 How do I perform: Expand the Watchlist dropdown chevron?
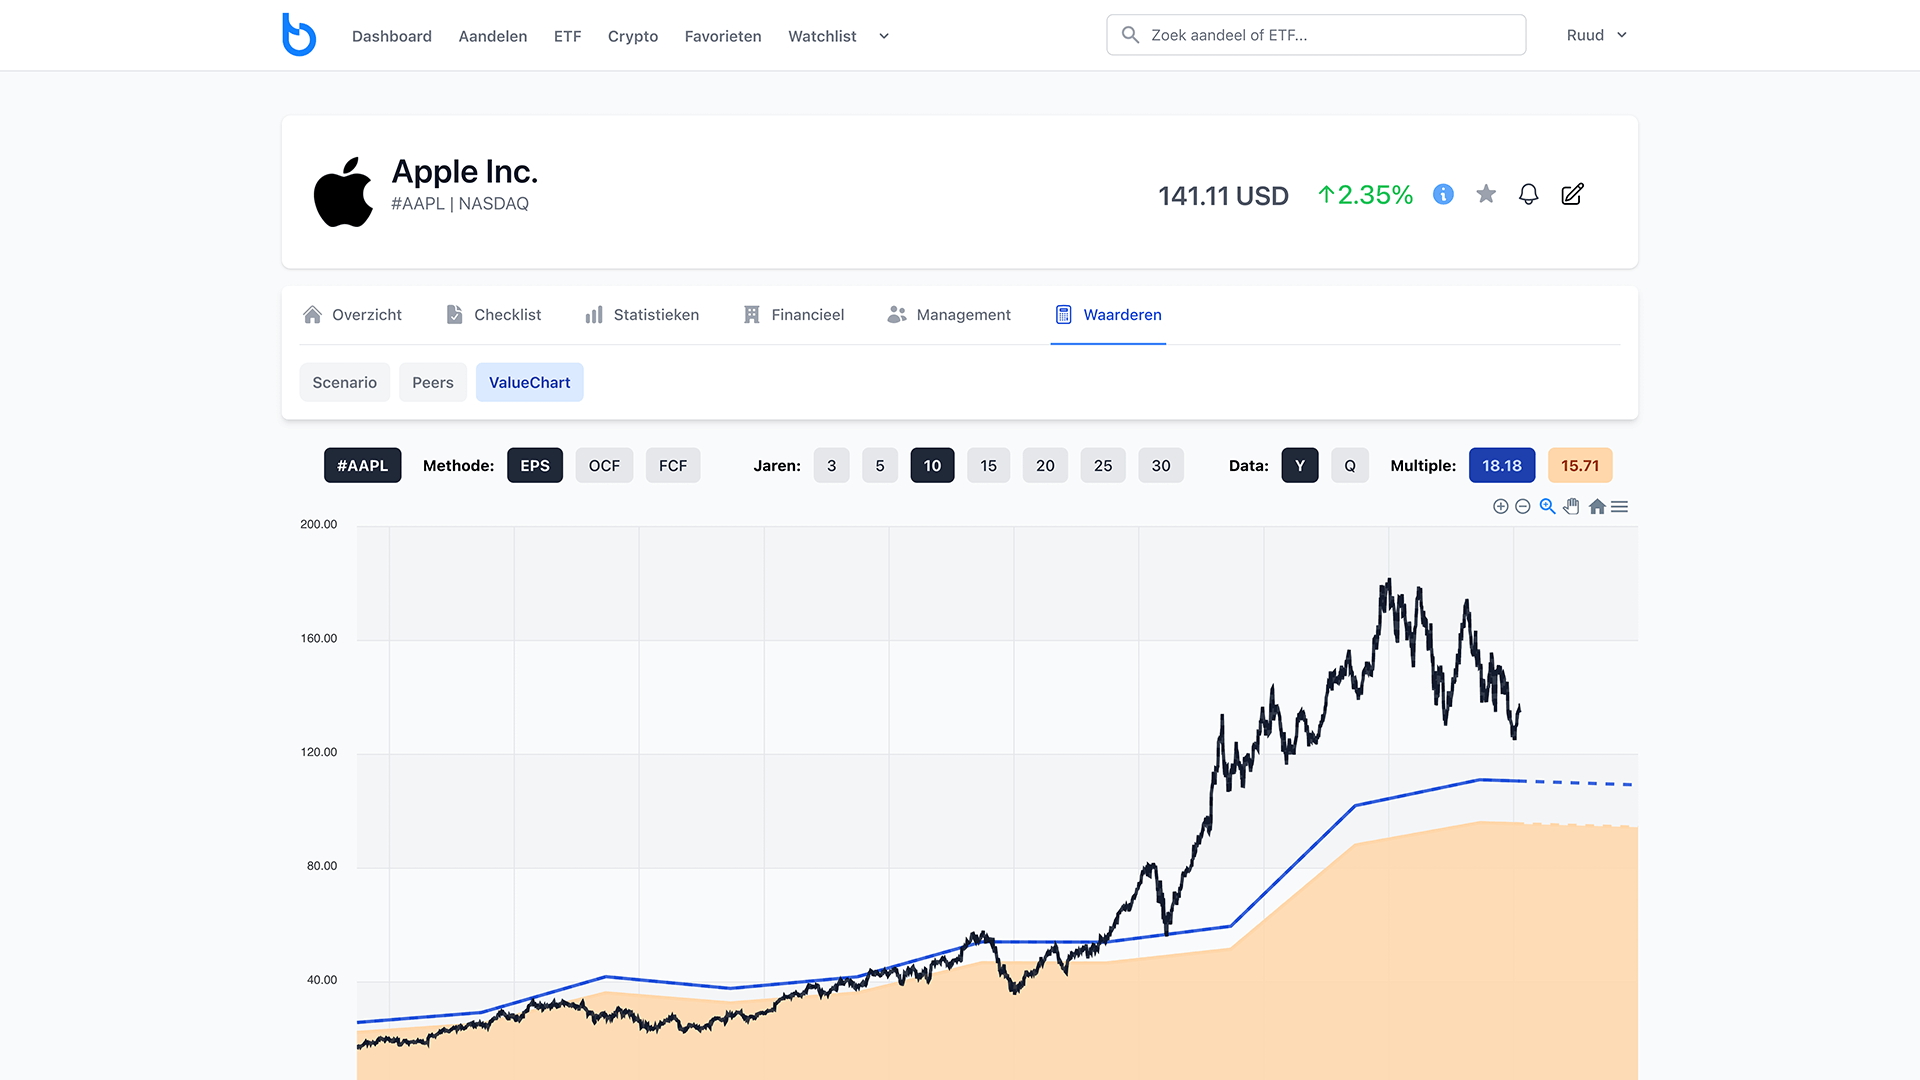pyautogui.click(x=884, y=36)
